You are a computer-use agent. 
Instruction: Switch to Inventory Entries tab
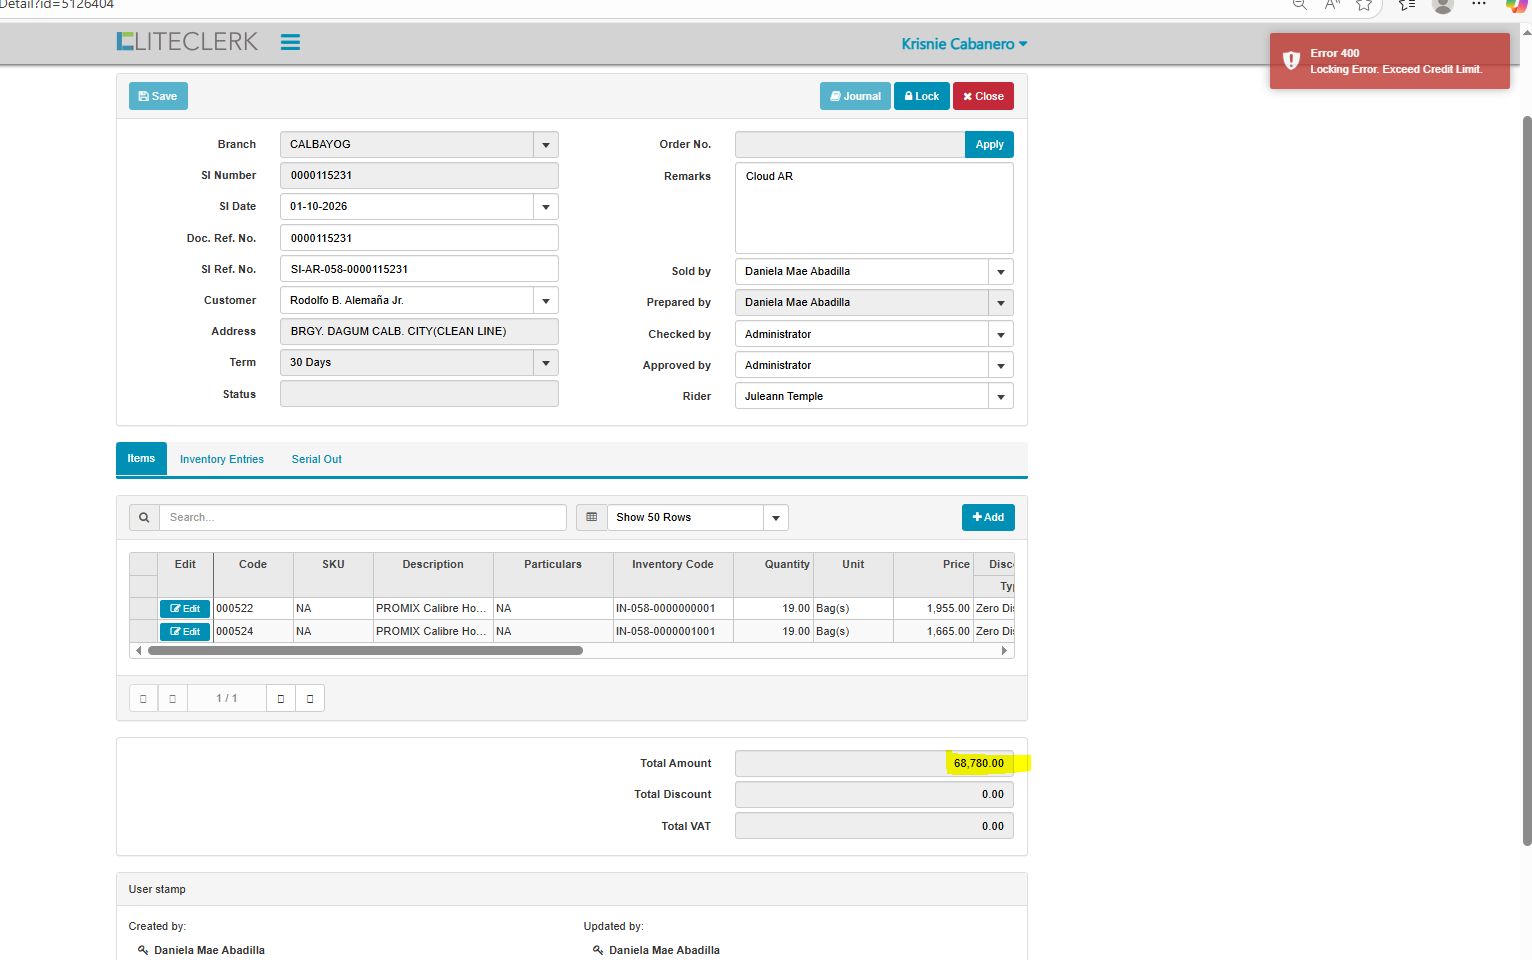[x=222, y=460]
